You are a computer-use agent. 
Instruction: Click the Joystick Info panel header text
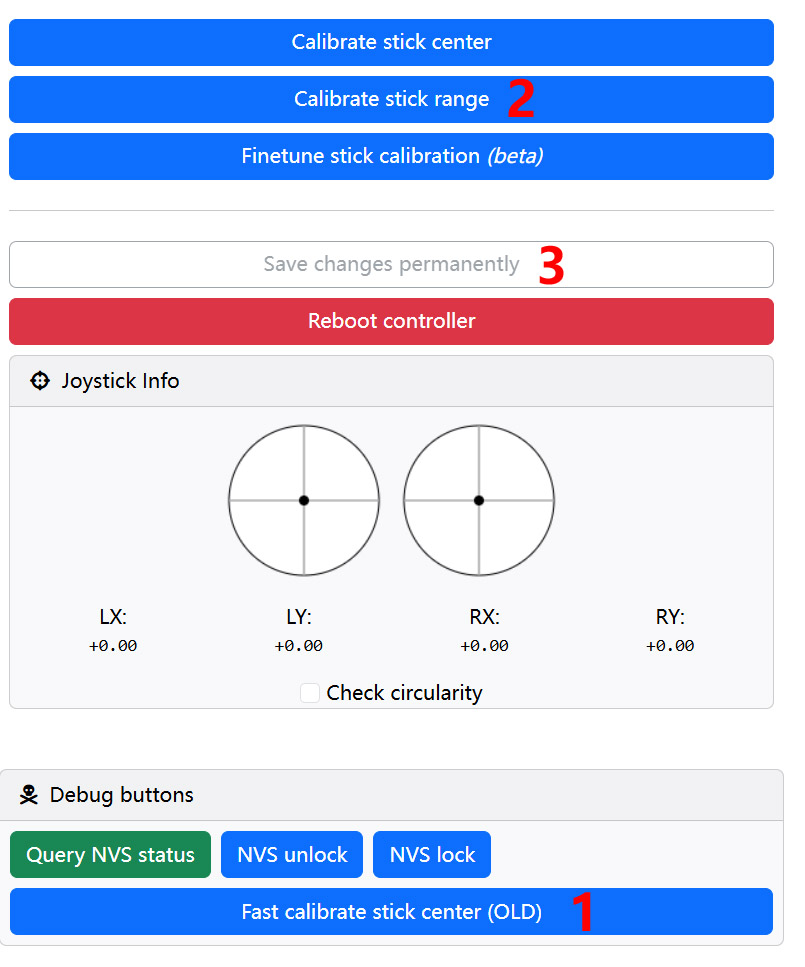[120, 381]
